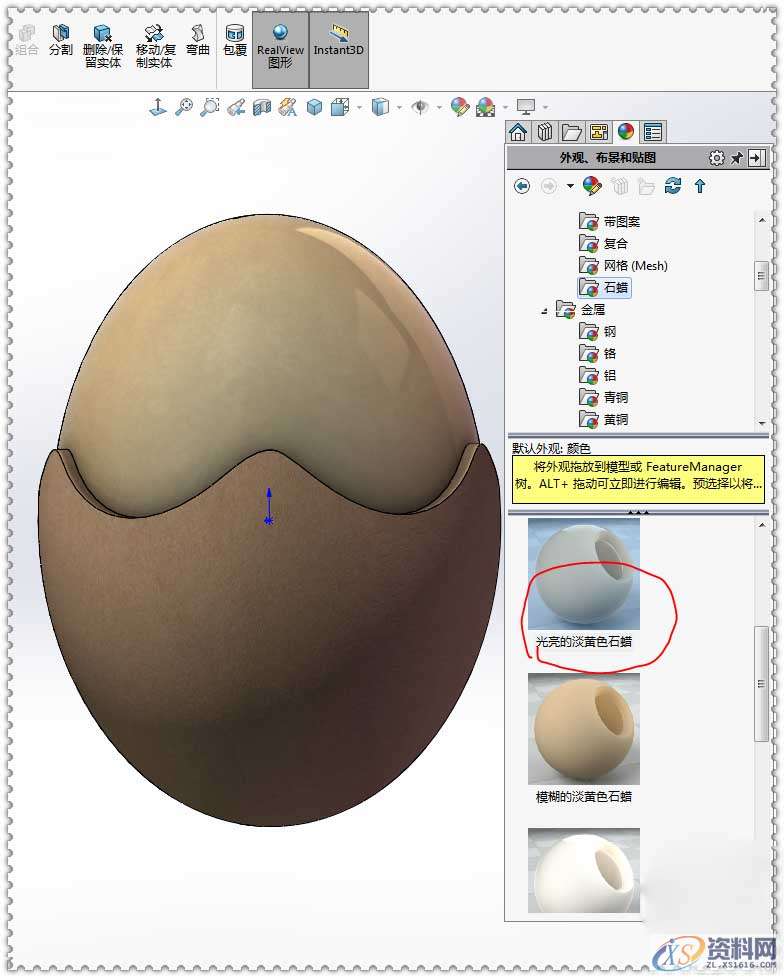Open the Apply Scene dropdown arrow

pyautogui.click(x=505, y=108)
